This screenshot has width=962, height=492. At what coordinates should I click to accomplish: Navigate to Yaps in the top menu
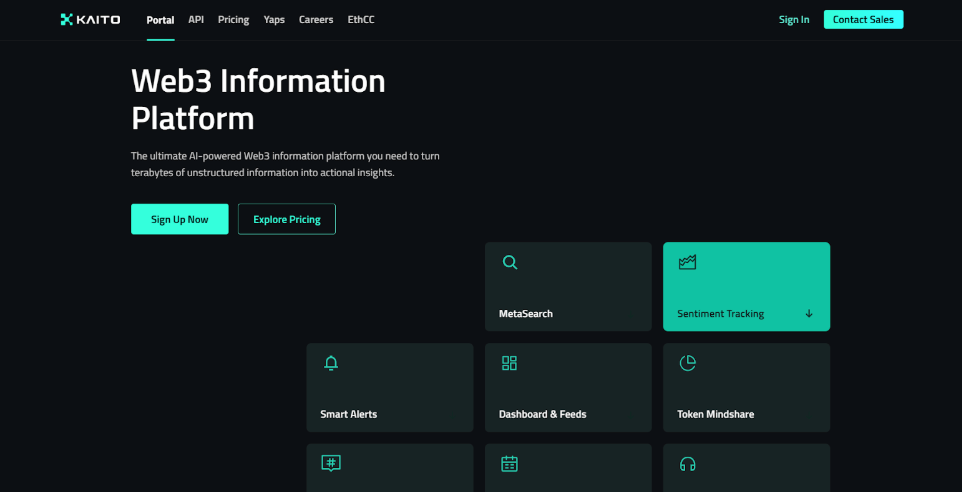pos(274,20)
